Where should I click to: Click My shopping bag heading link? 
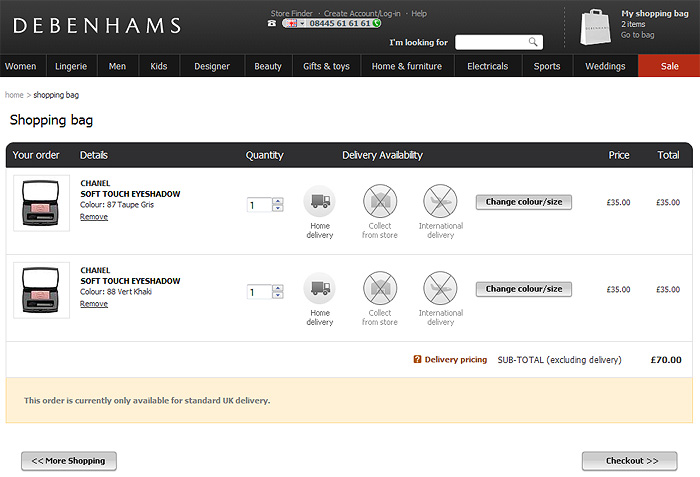tap(654, 13)
